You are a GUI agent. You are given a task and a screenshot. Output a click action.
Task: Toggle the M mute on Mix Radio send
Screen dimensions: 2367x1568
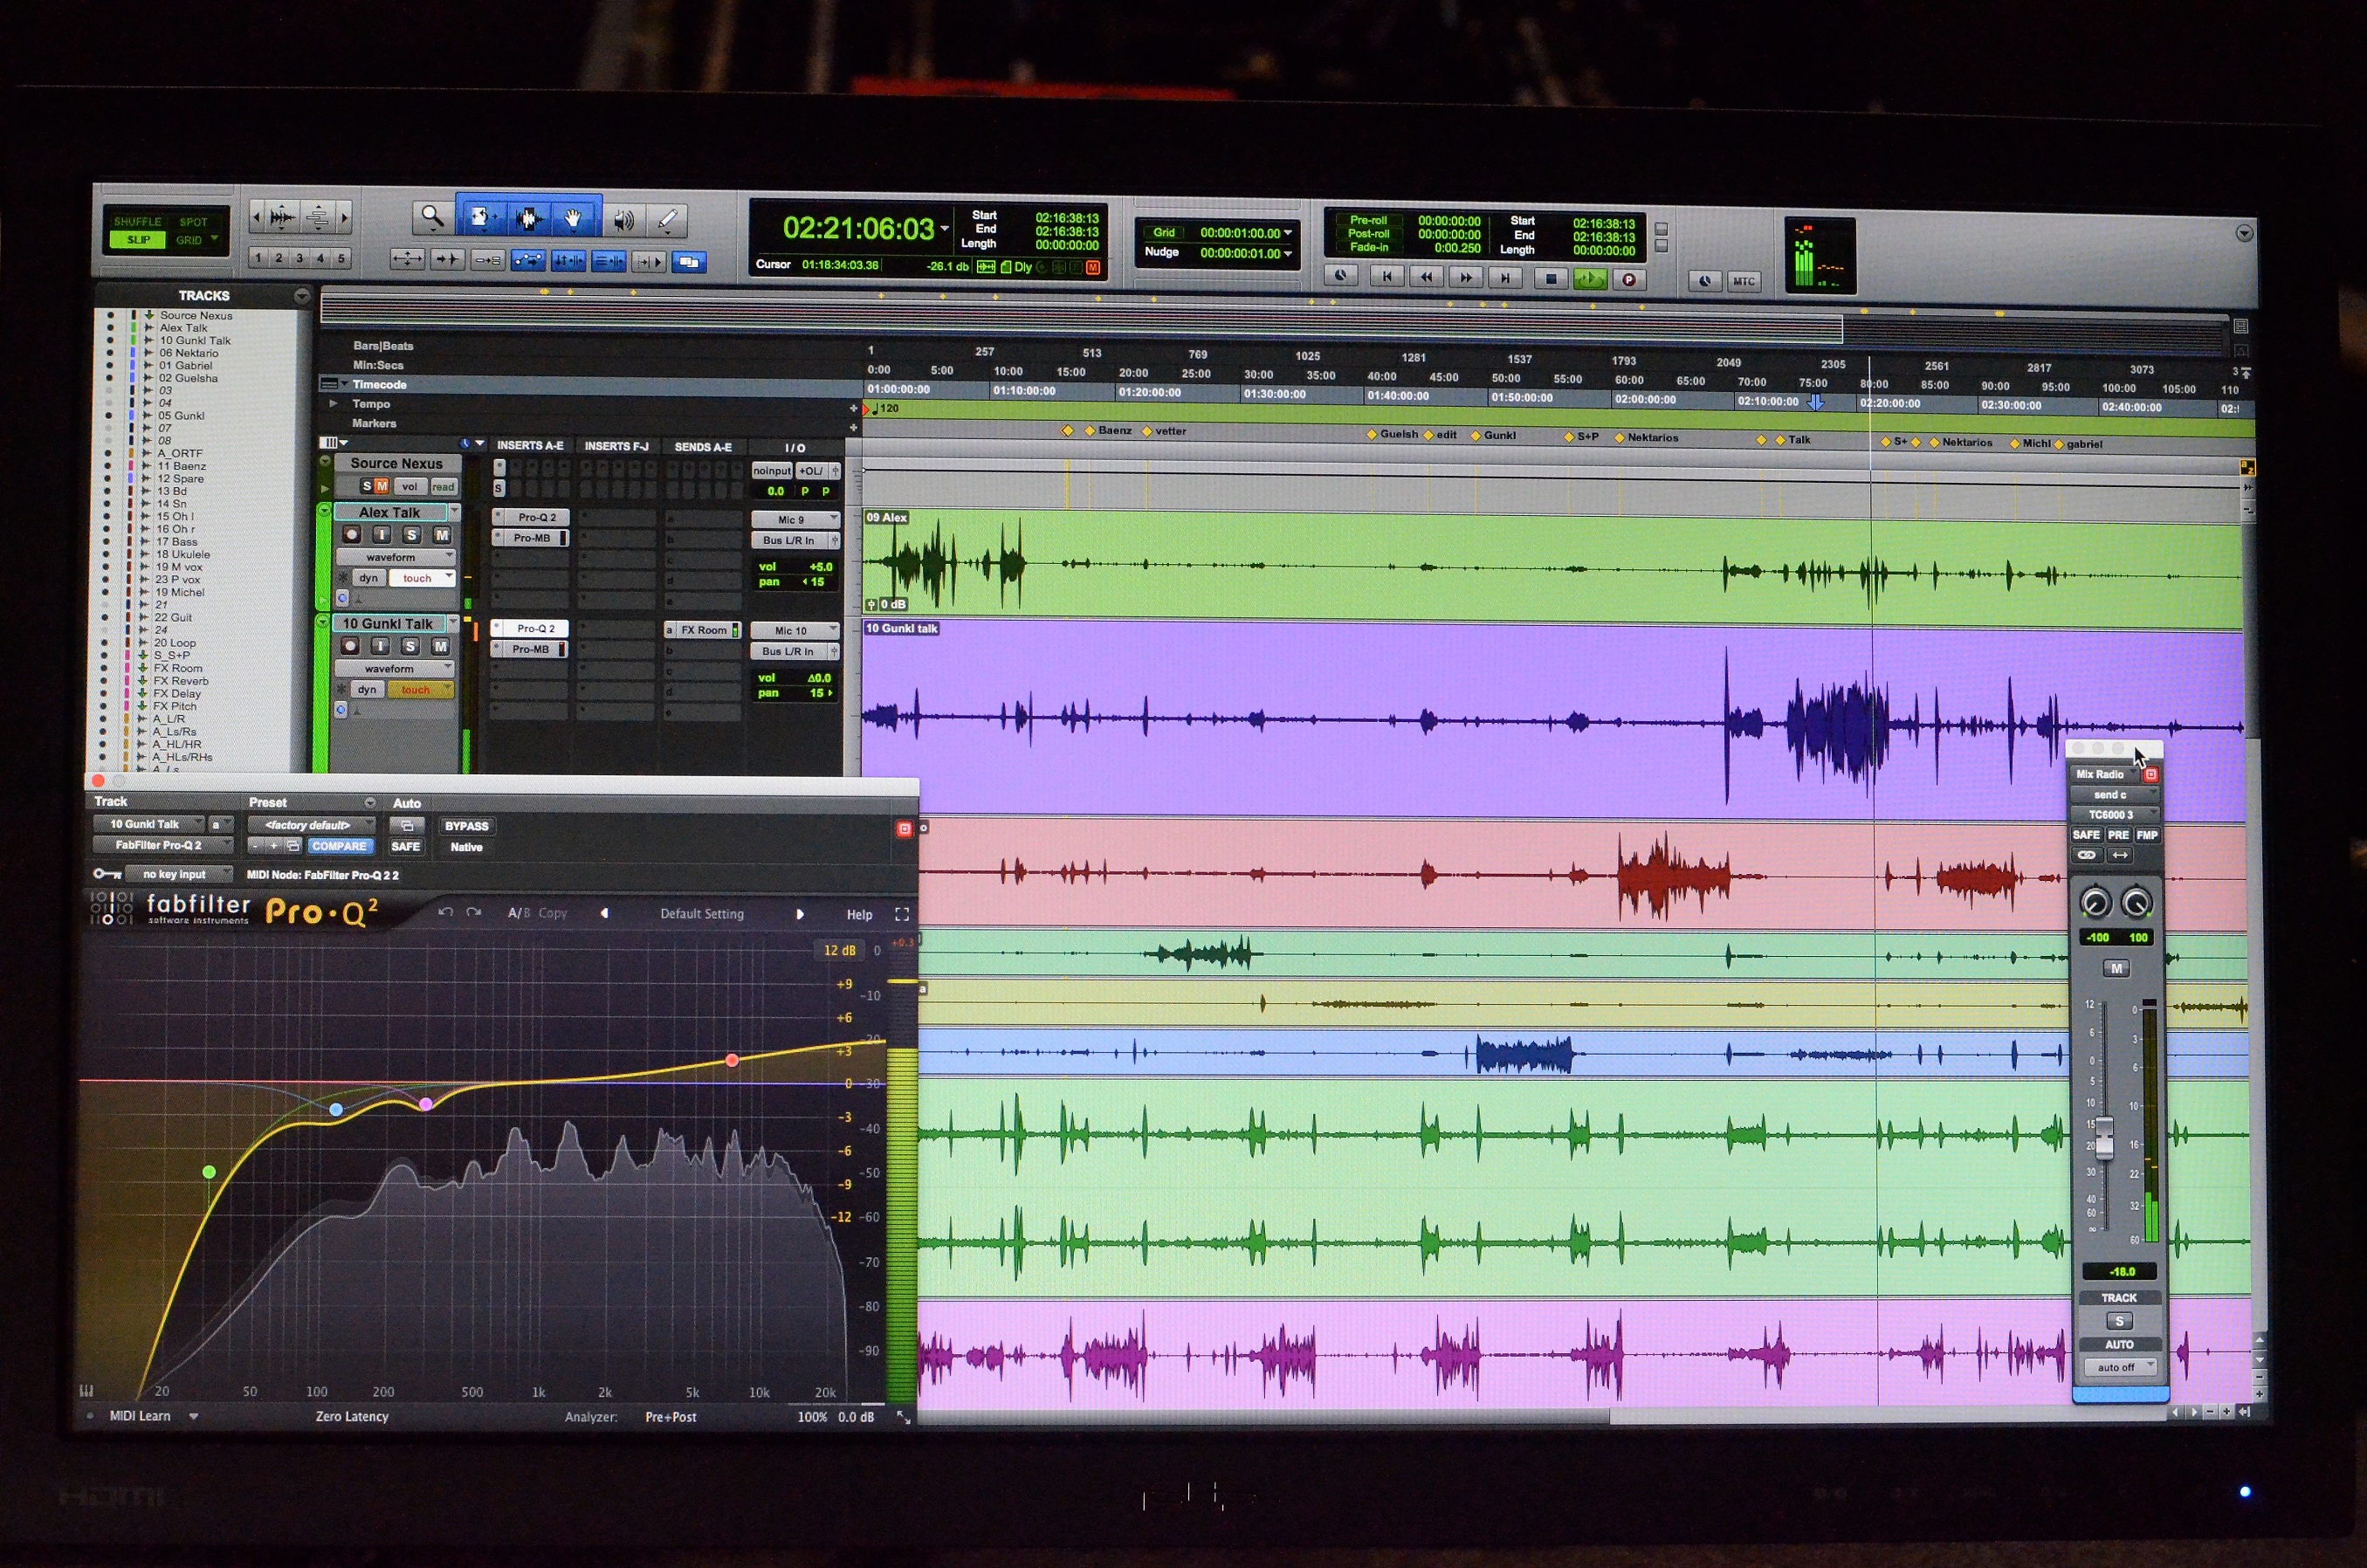point(2116,968)
